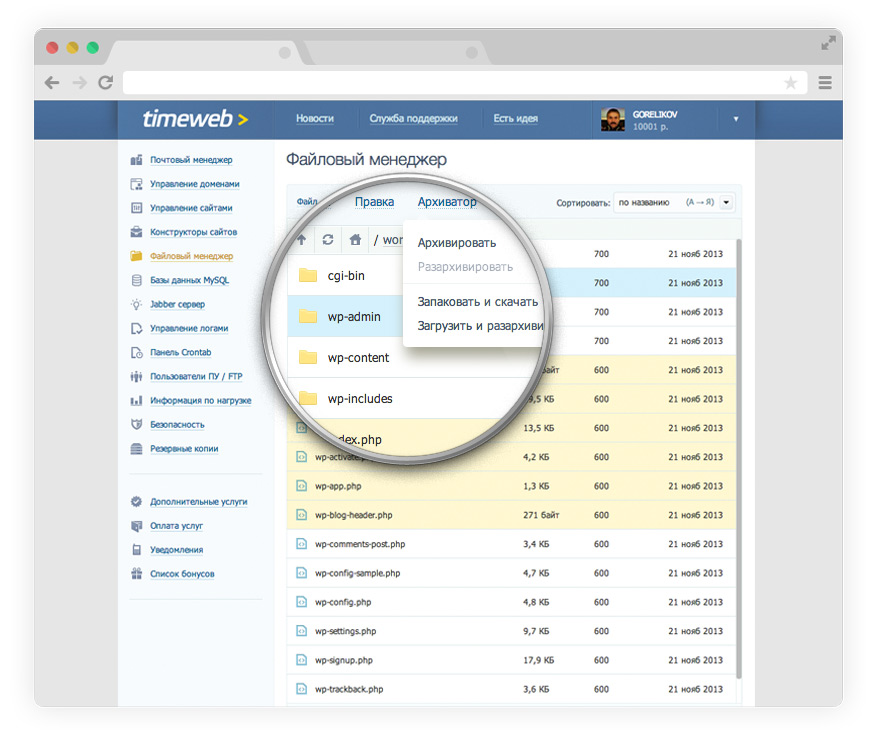The width and height of the screenshot is (870, 740).
Task: Click the GORELIKOV user avatar
Action: (x=613, y=119)
